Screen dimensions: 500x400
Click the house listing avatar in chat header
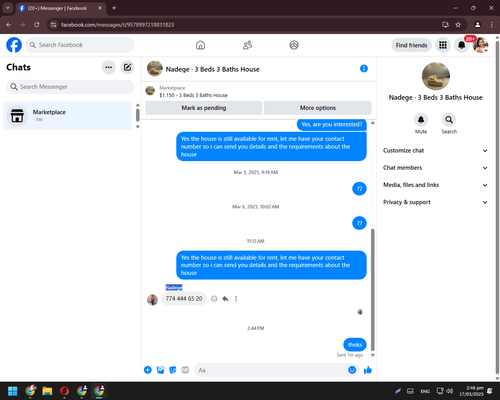tap(155, 69)
